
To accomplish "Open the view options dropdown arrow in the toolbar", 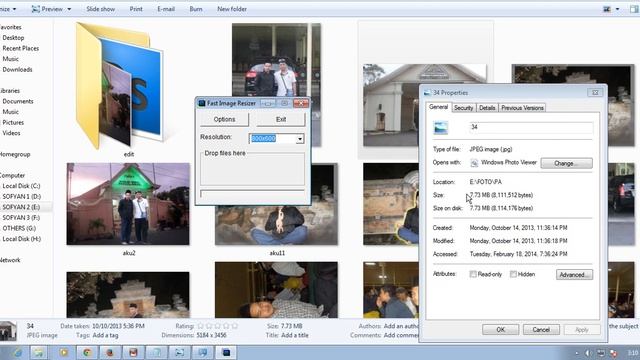I will coord(617,9).
